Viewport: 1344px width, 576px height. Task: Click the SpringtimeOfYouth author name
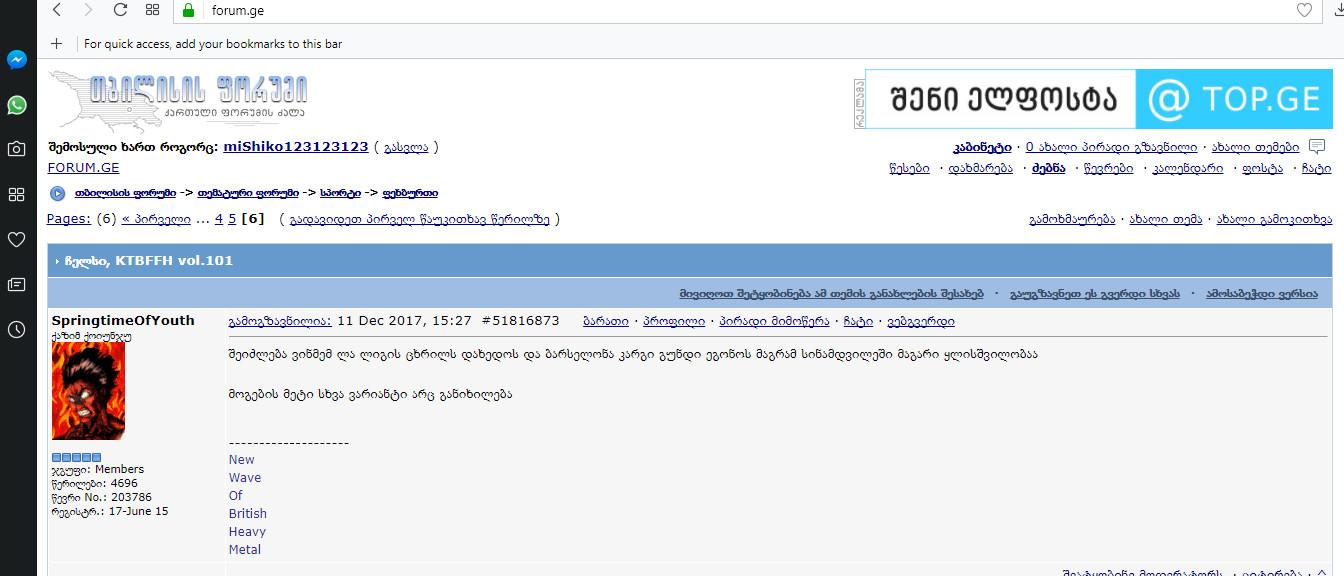(123, 320)
